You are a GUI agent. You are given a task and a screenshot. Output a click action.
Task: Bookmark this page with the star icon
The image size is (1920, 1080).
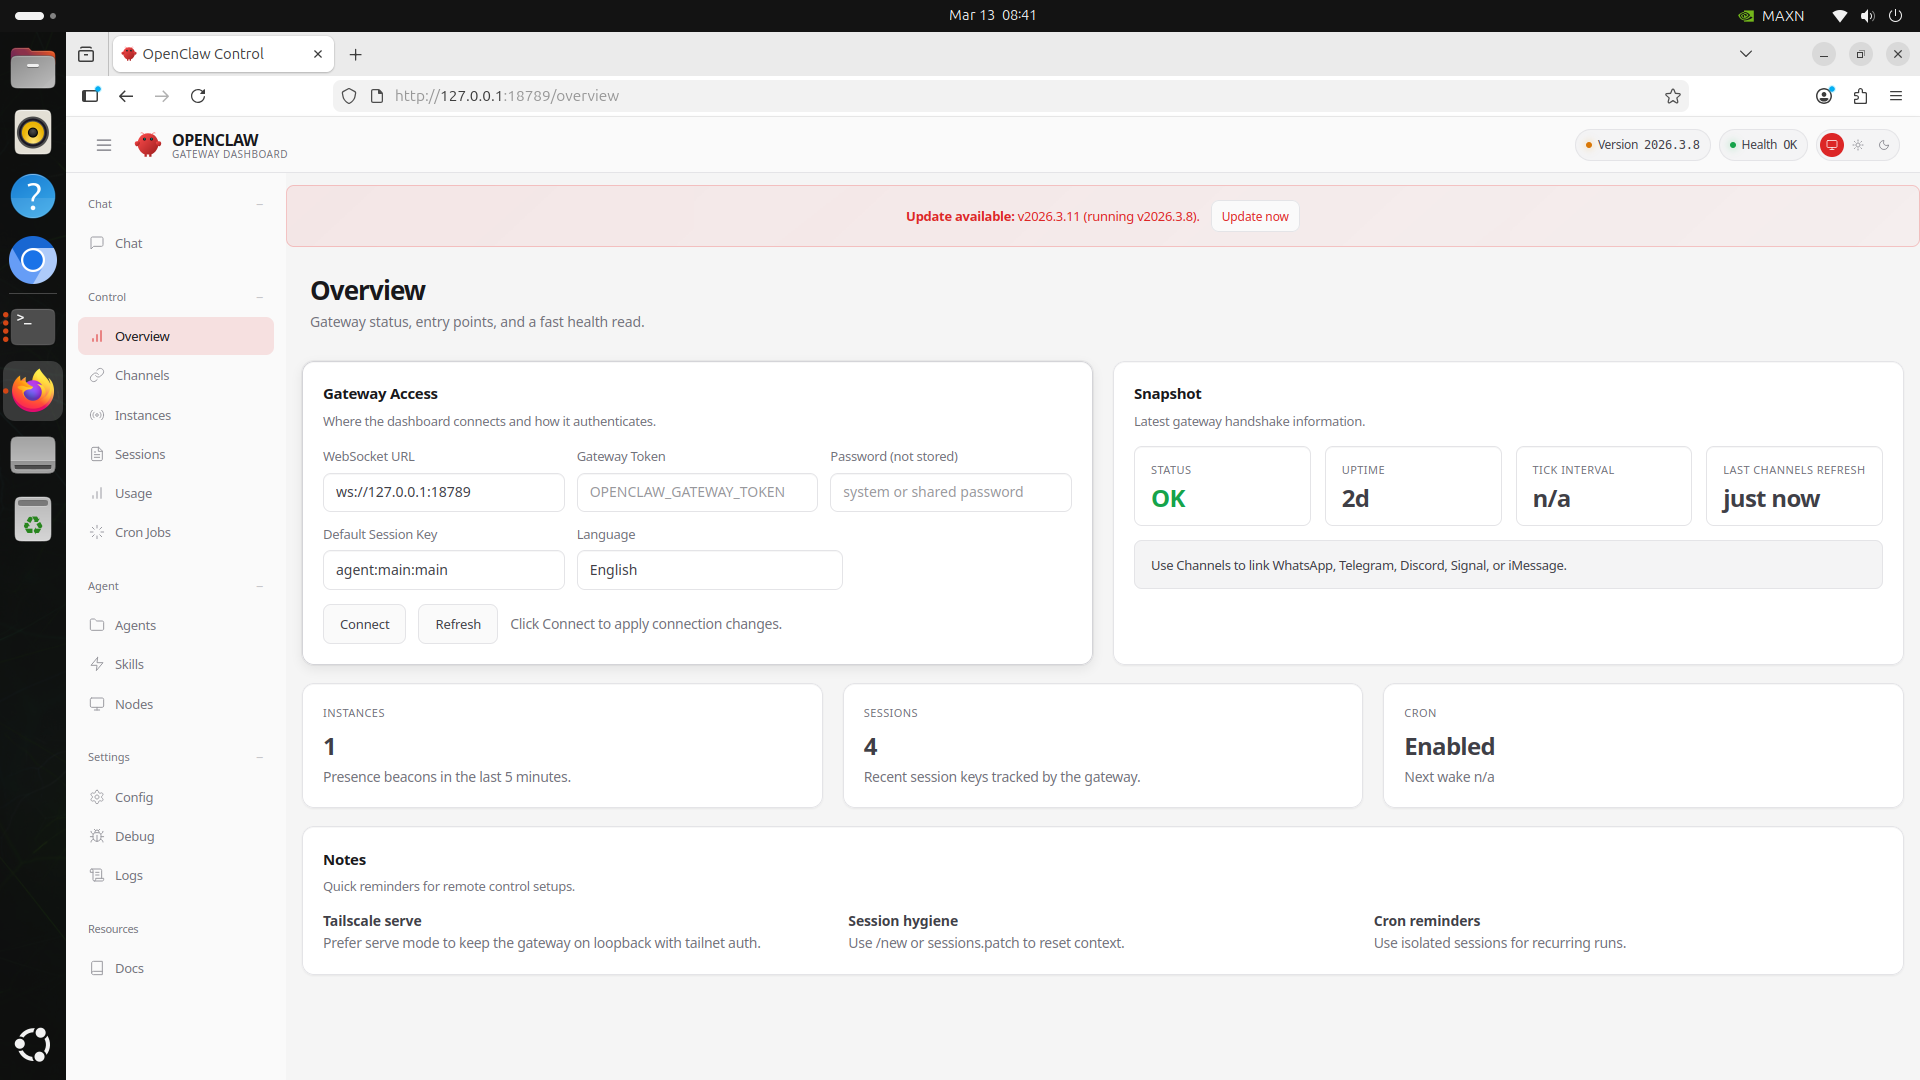tap(1673, 96)
